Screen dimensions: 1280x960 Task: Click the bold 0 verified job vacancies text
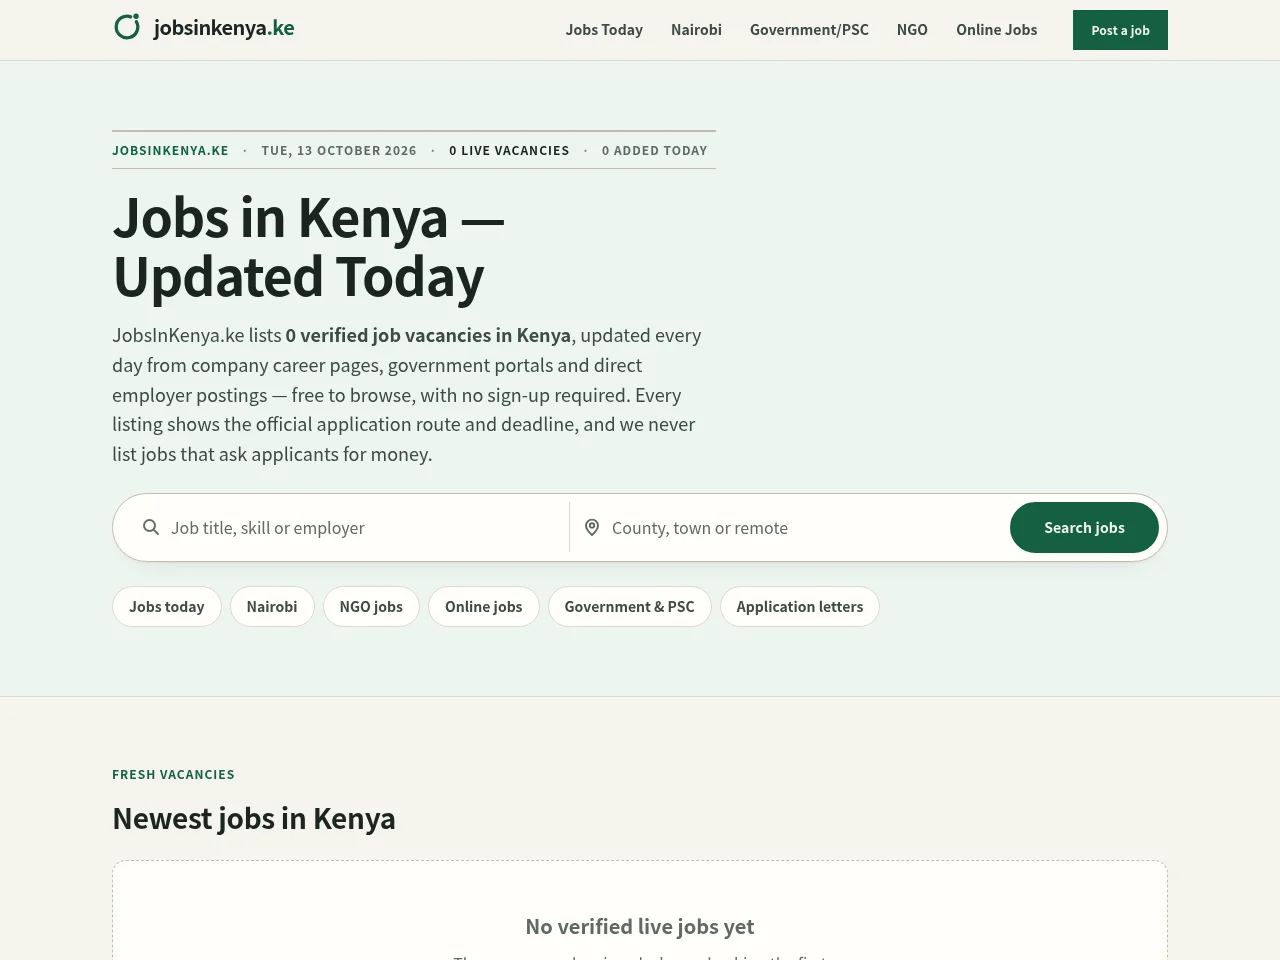click(x=428, y=335)
